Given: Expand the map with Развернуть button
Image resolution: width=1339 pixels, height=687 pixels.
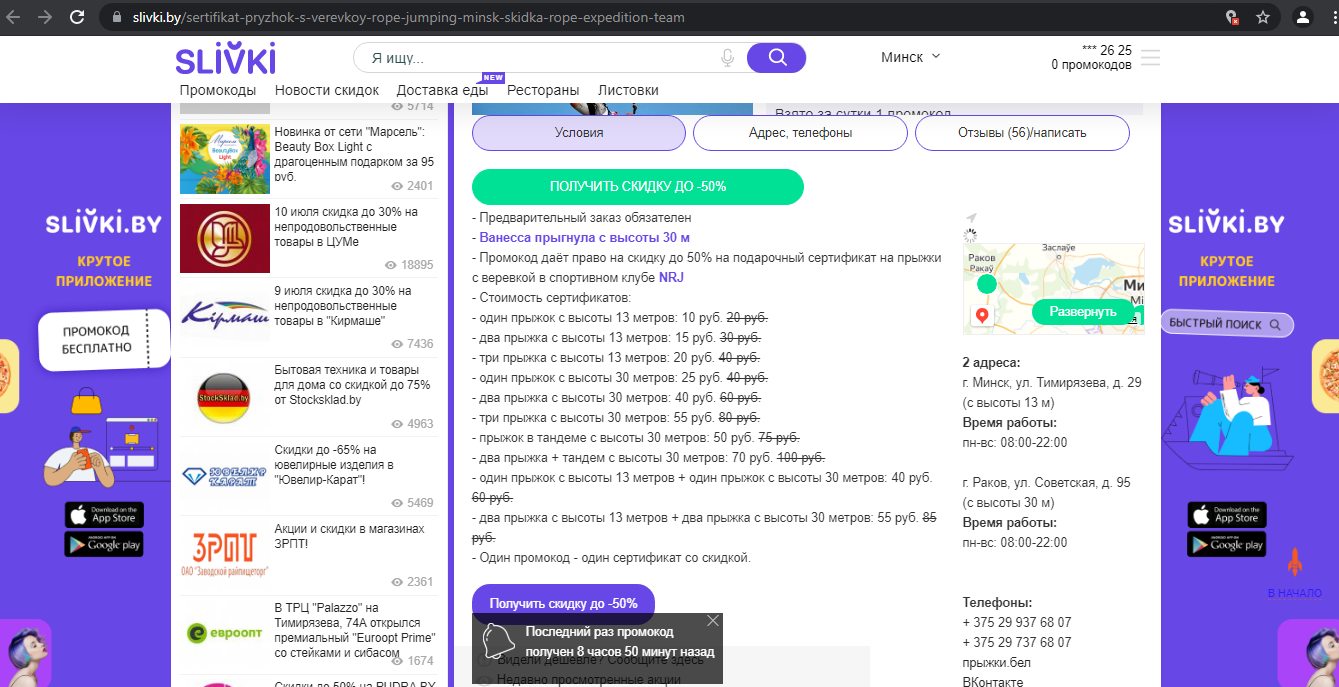Looking at the screenshot, I should (1082, 312).
